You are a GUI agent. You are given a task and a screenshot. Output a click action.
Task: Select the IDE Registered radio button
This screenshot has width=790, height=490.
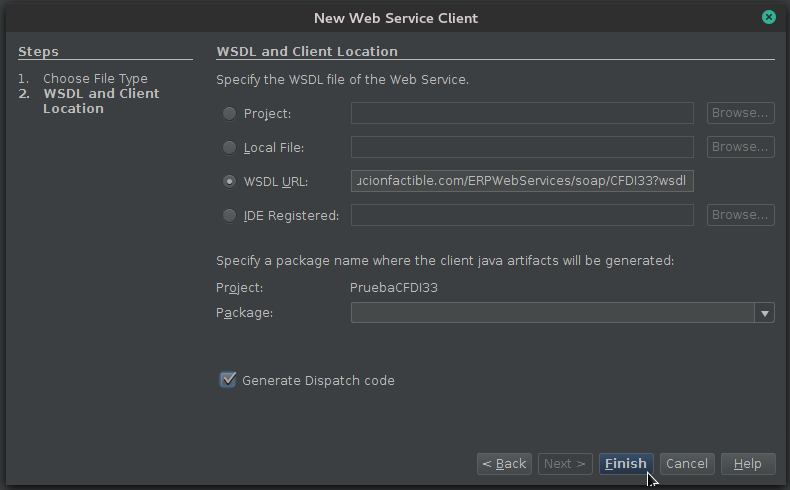pos(230,216)
